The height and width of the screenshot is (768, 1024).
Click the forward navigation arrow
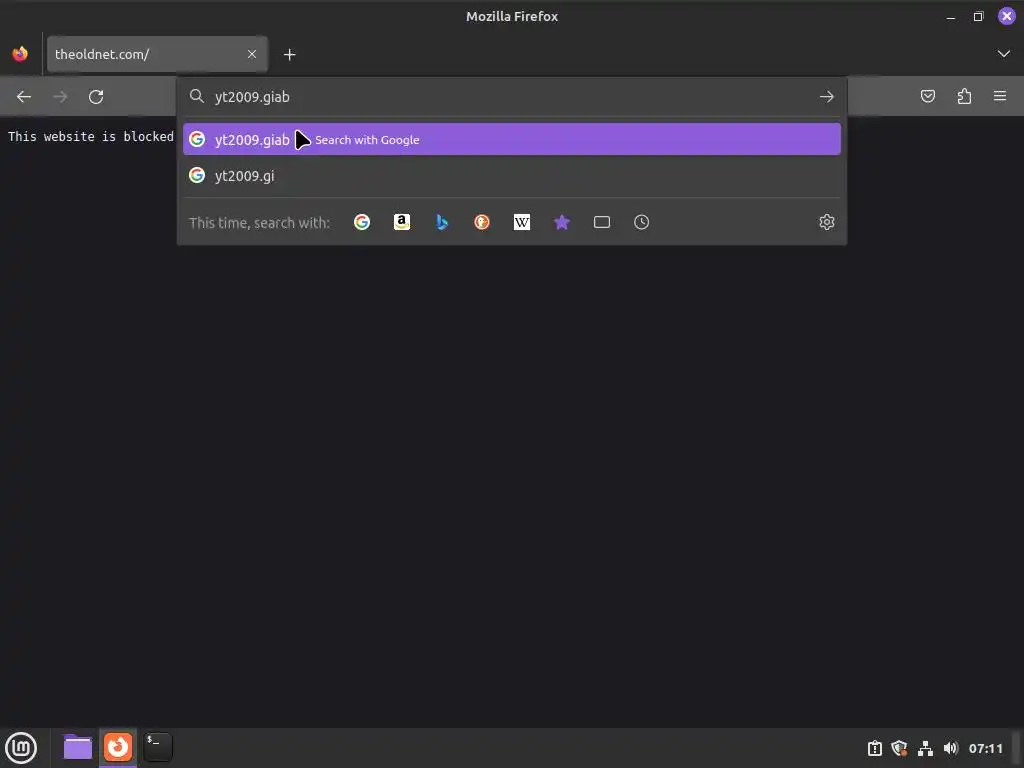pos(60,97)
